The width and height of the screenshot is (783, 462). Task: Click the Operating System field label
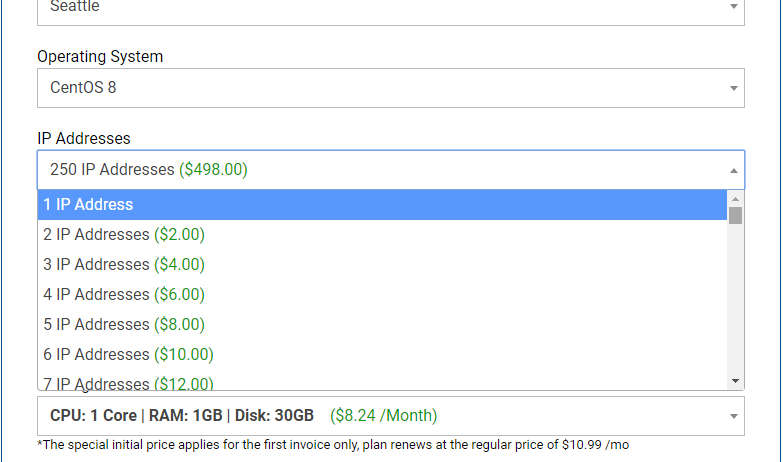100,57
